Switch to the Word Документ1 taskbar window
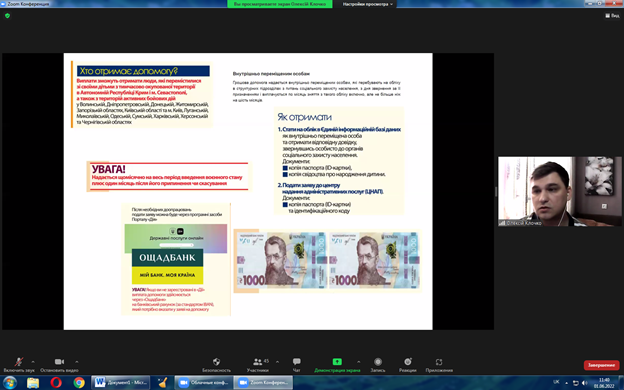The width and height of the screenshot is (624, 390). click(x=121, y=382)
